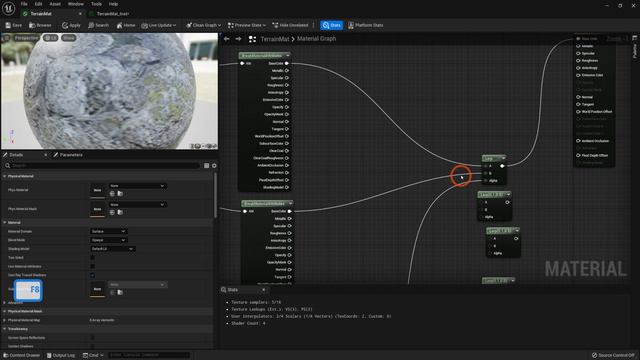Apply material changes
This screenshot has height=360, width=640.
pyautogui.click(x=71, y=25)
